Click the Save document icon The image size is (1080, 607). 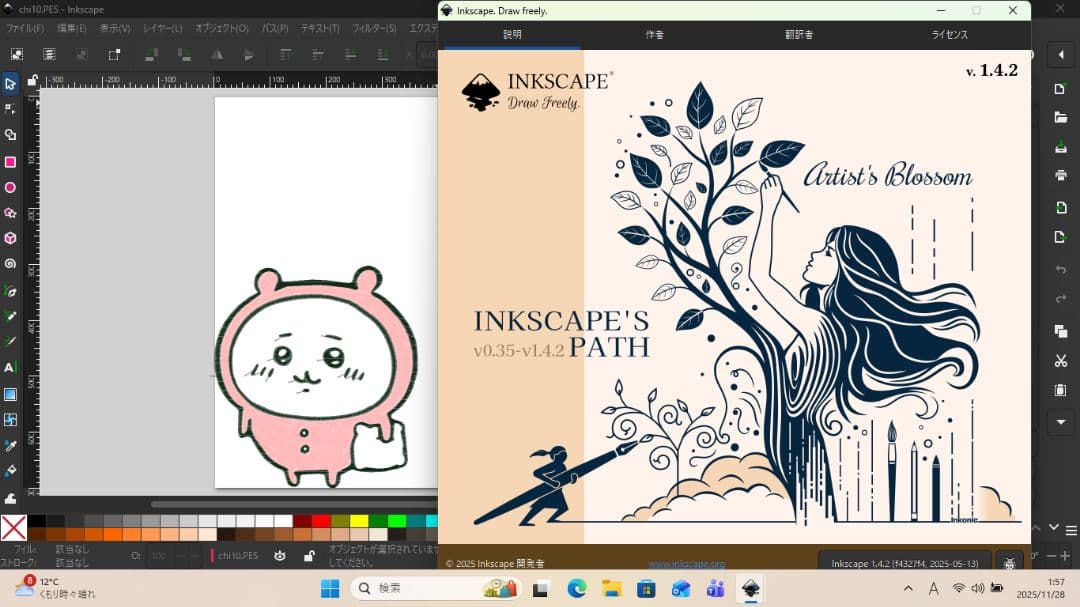click(x=1061, y=147)
